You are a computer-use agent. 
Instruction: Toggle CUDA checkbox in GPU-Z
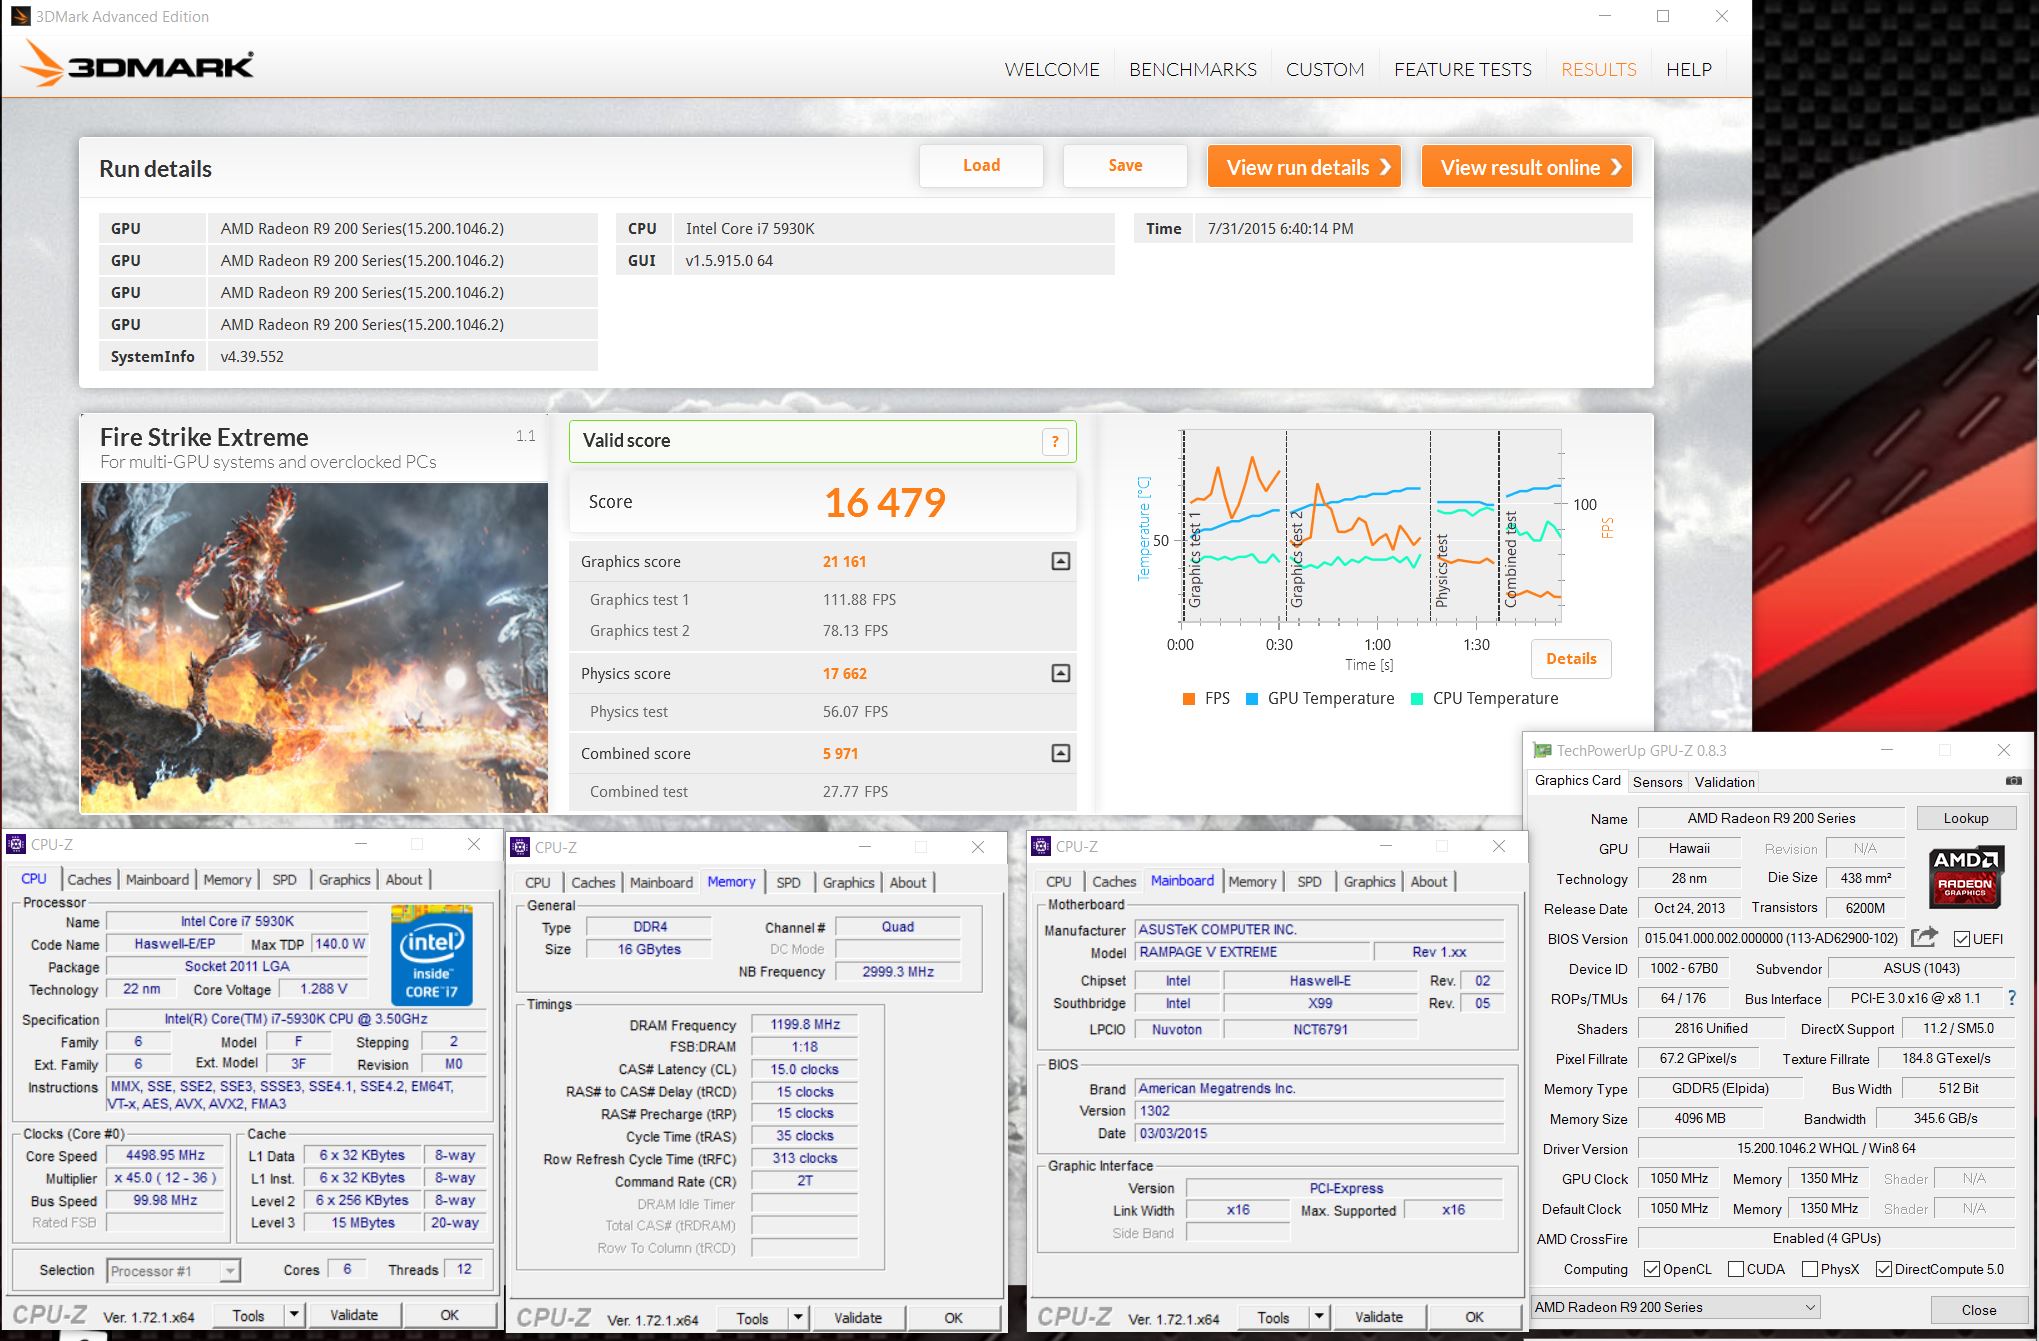click(x=1736, y=1270)
